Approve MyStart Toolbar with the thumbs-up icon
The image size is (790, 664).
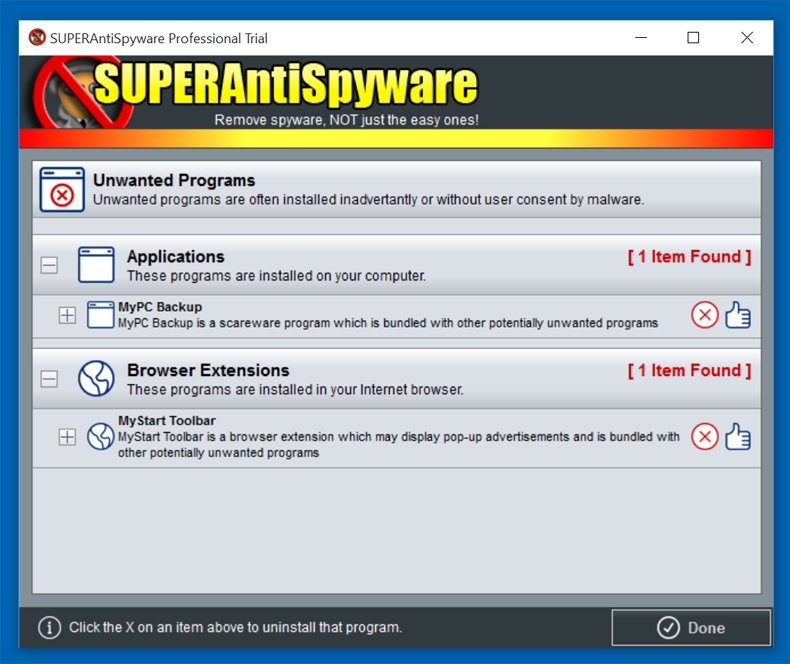click(x=738, y=436)
